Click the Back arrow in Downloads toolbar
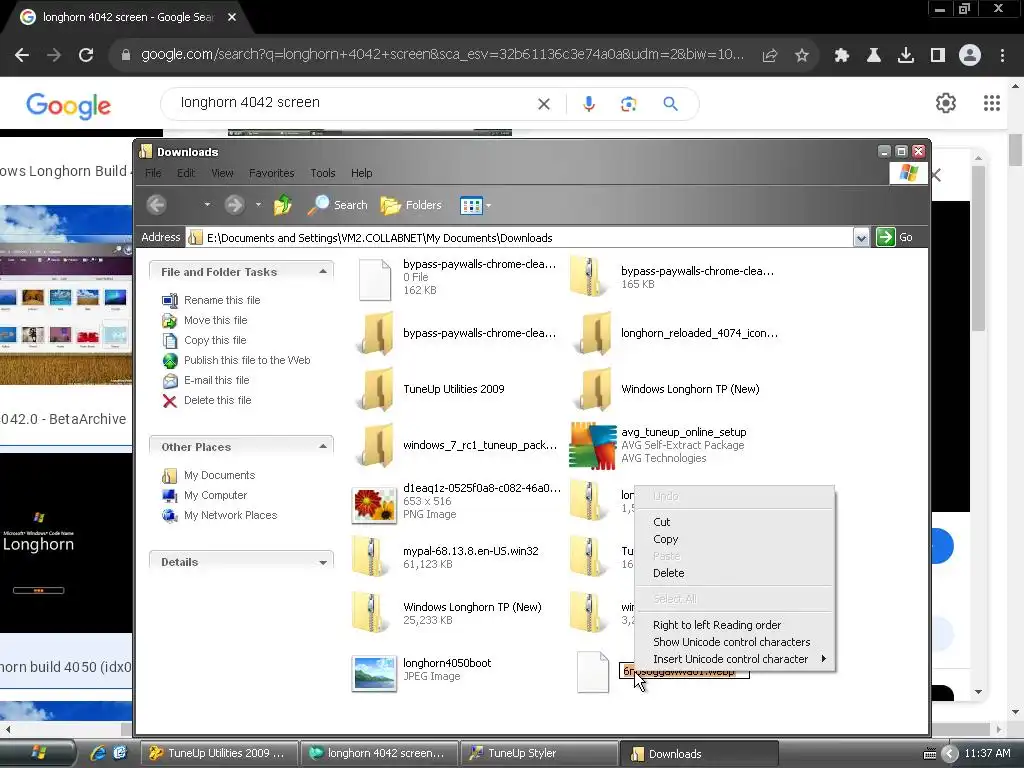This screenshot has width=1024, height=768. (156, 205)
